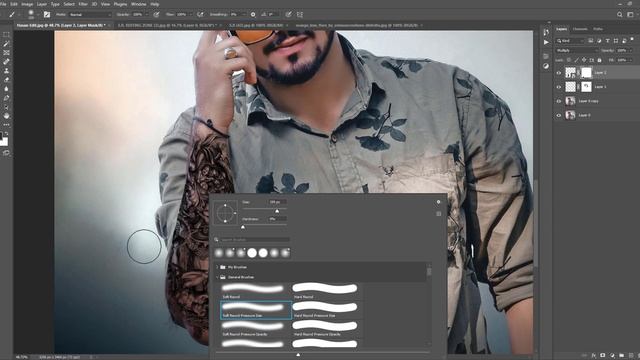
Task: Filter layers by pixel layers icon
Action: 591,41
